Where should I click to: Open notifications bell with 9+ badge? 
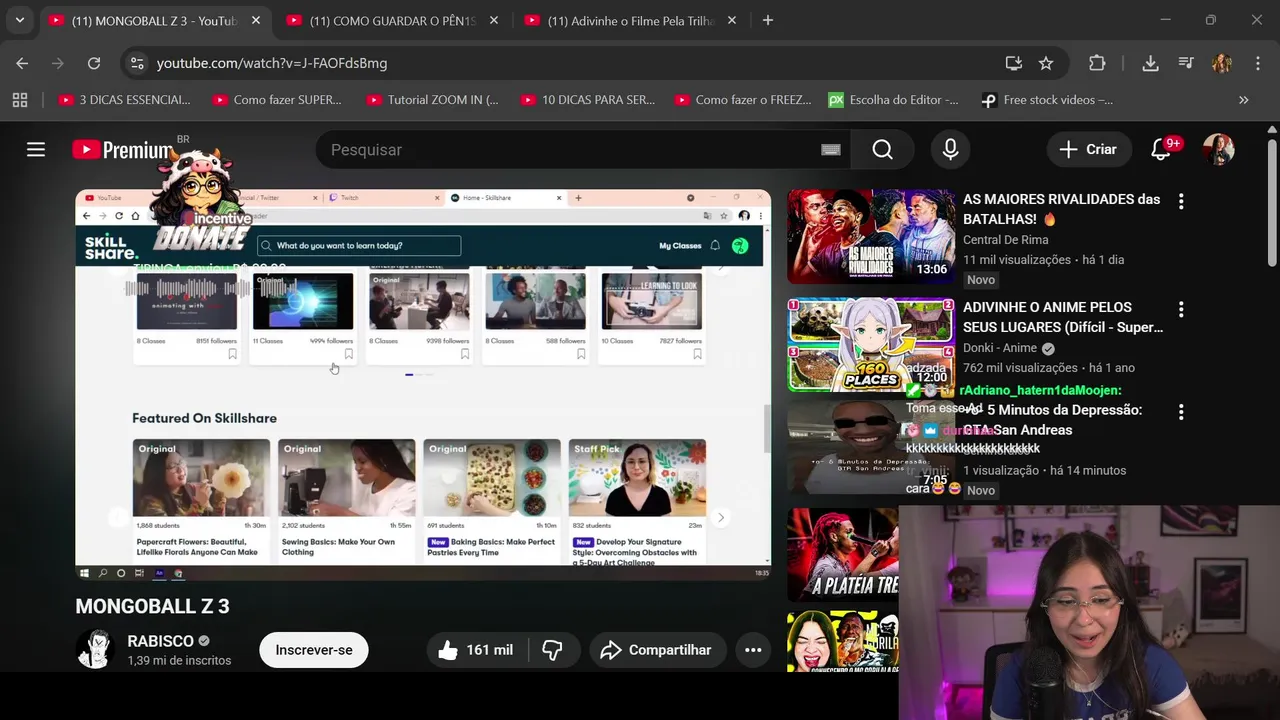point(1161,149)
